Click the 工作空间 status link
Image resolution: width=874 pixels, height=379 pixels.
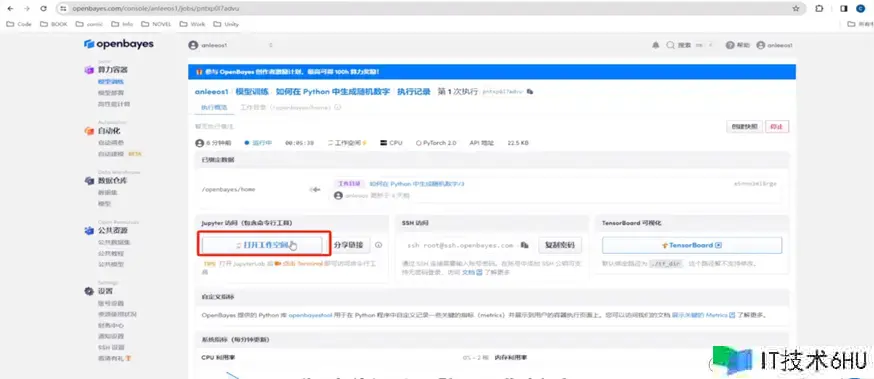[348, 143]
